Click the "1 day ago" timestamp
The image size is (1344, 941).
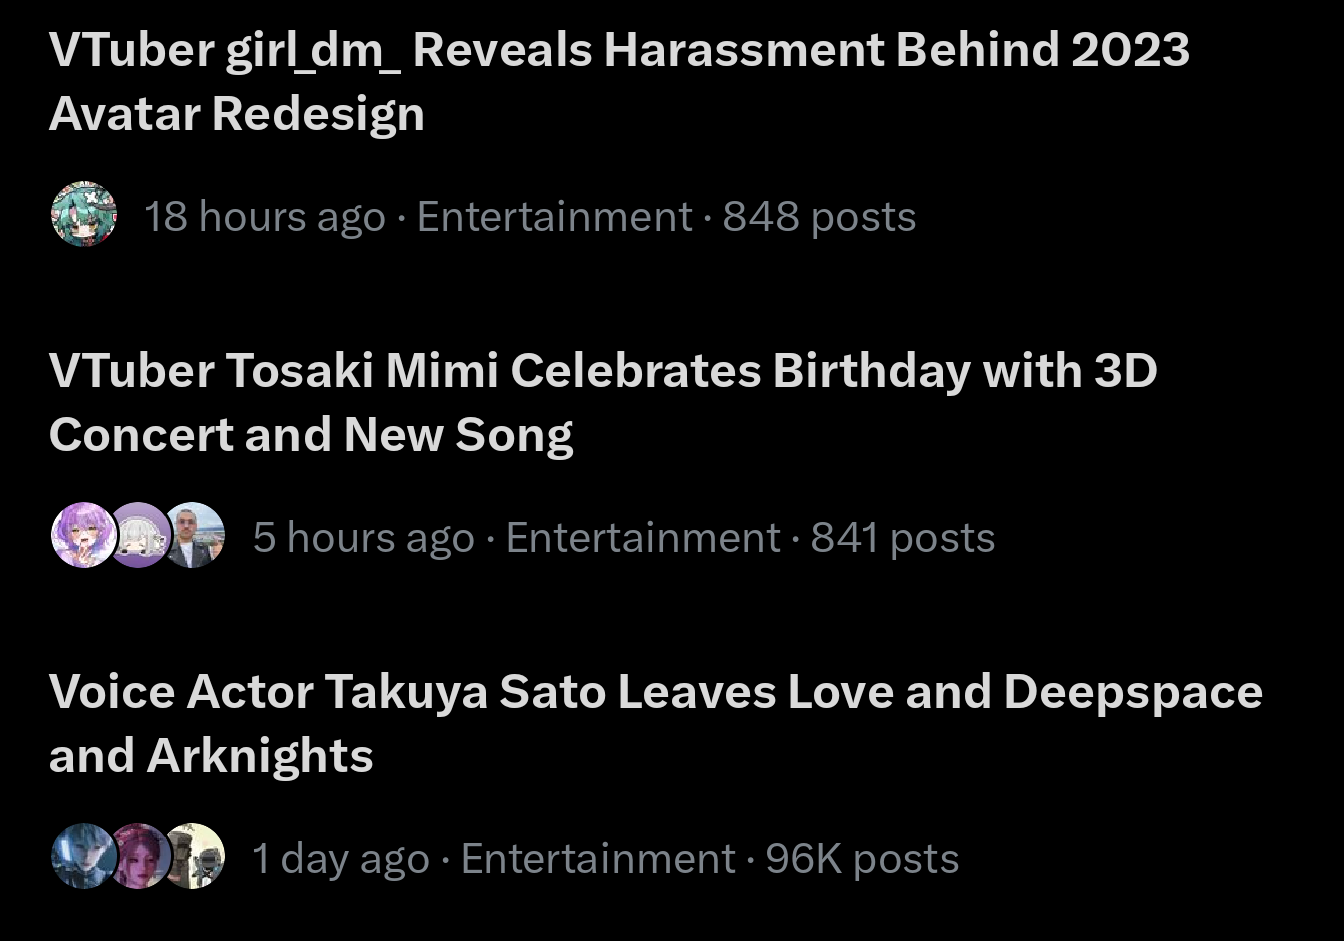coord(340,859)
